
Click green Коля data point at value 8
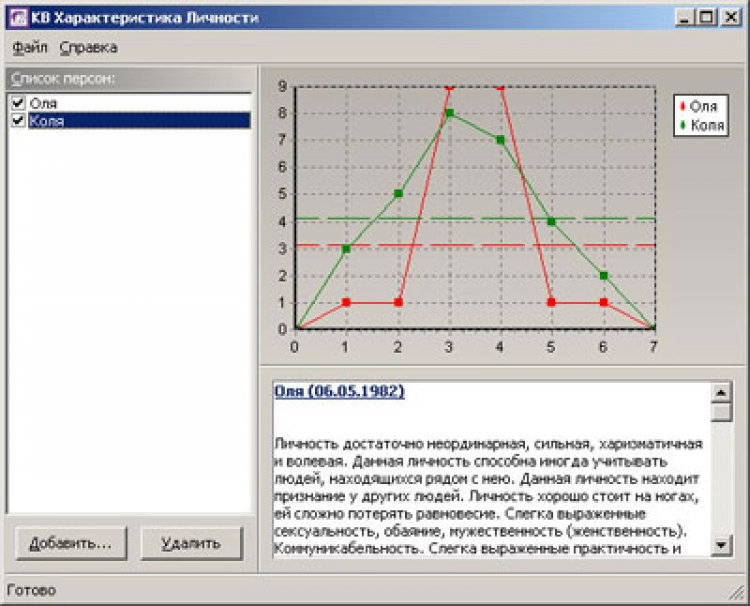click(x=449, y=113)
